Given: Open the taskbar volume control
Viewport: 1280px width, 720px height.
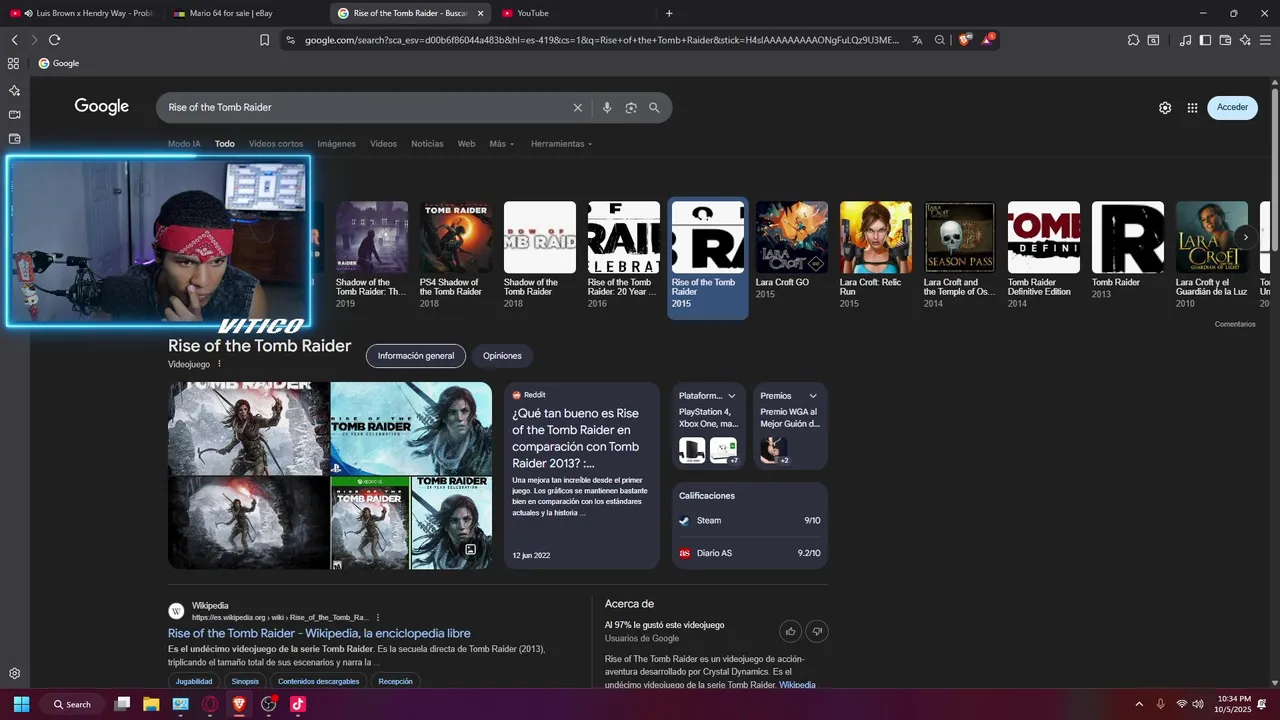Looking at the screenshot, I should pyautogui.click(x=1198, y=704).
